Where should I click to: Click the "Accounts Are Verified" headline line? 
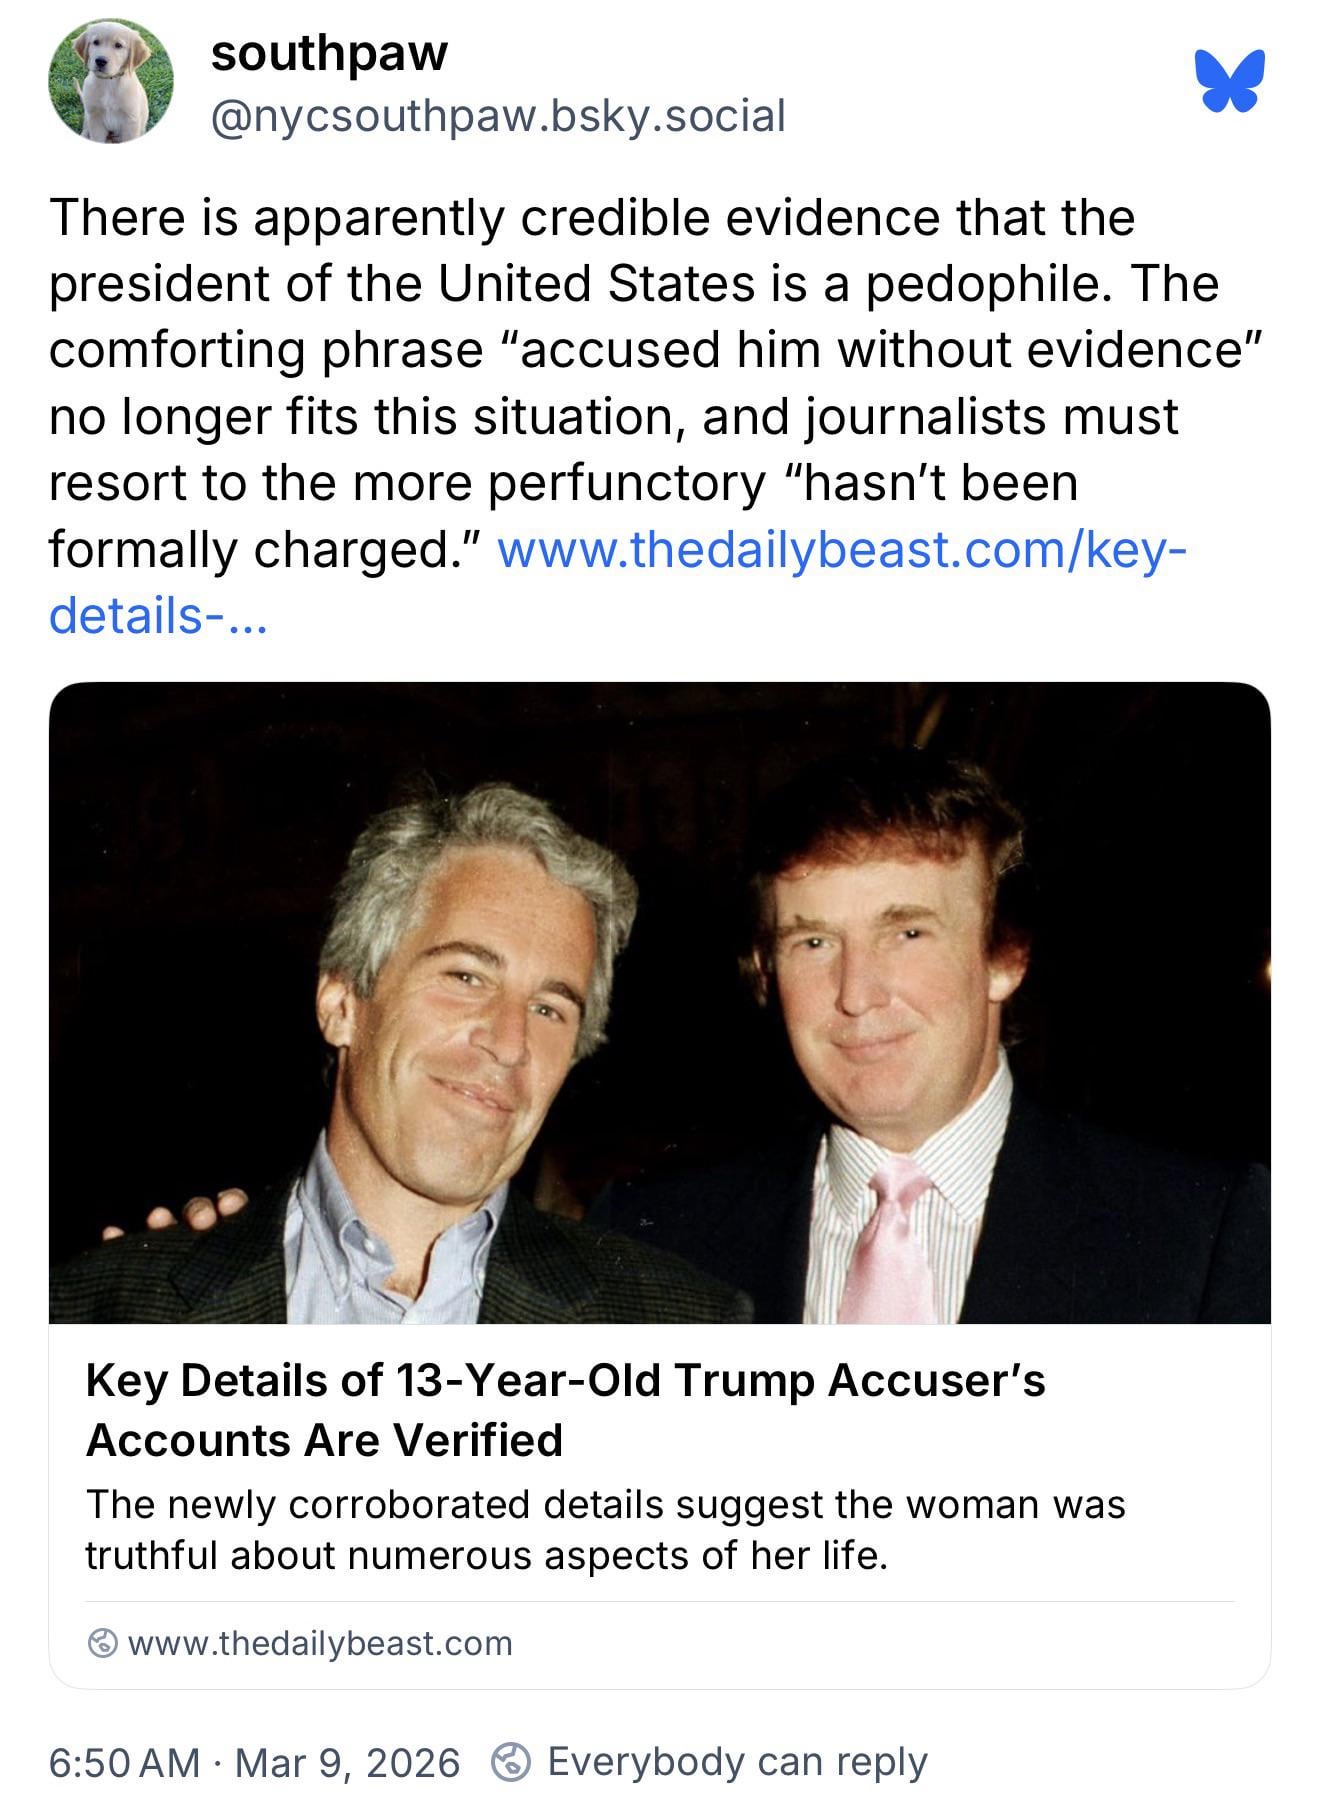324,1440
